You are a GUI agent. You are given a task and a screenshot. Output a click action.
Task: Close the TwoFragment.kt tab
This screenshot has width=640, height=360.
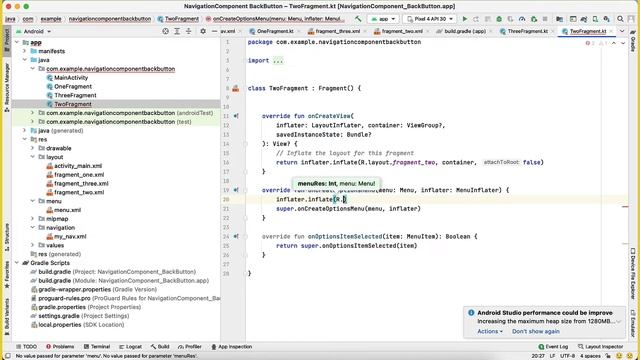[x=611, y=31]
